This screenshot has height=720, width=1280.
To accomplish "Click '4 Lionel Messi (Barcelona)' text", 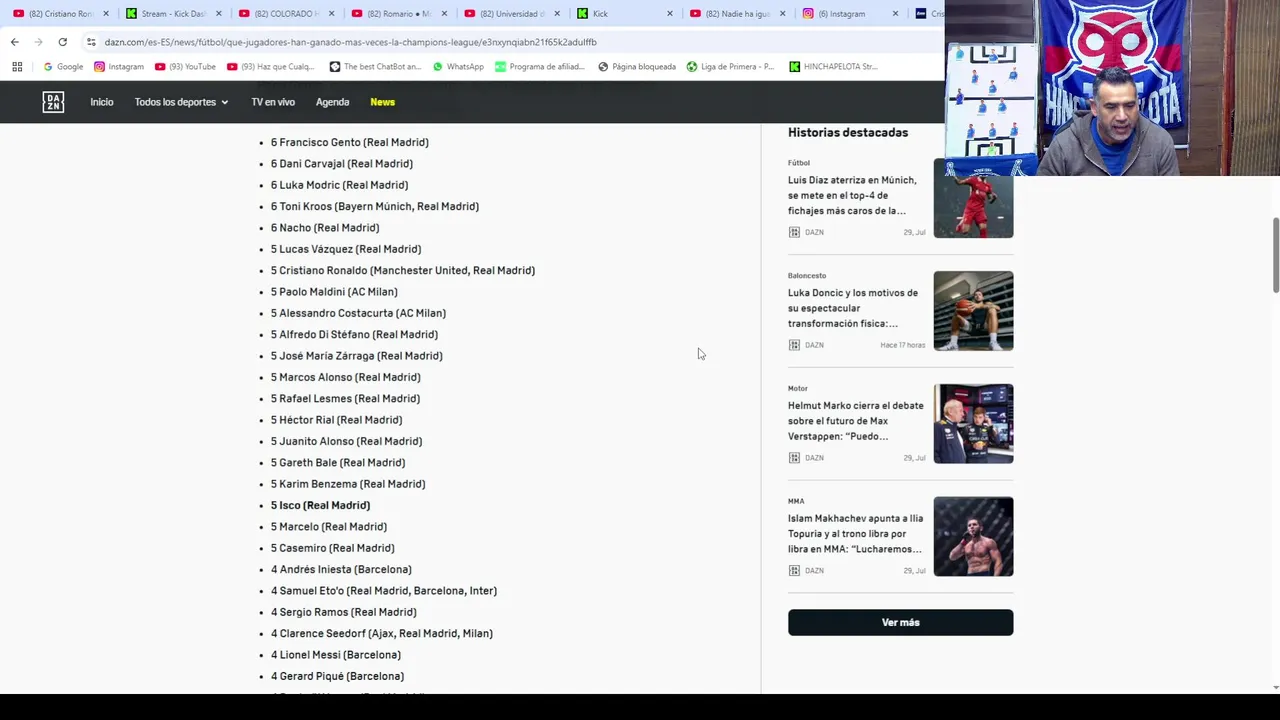I will click(x=336, y=655).
